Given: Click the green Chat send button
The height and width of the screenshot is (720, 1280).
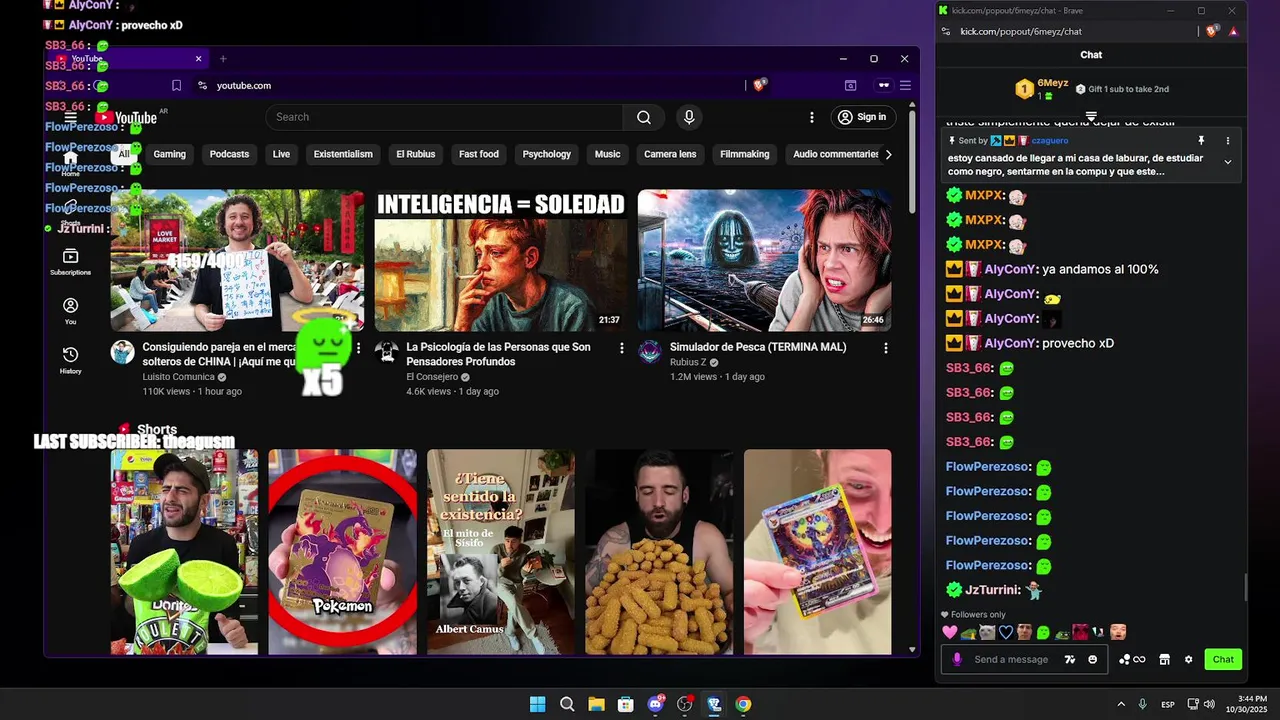Looking at the screenshot, I should [x=1223, y=660].
